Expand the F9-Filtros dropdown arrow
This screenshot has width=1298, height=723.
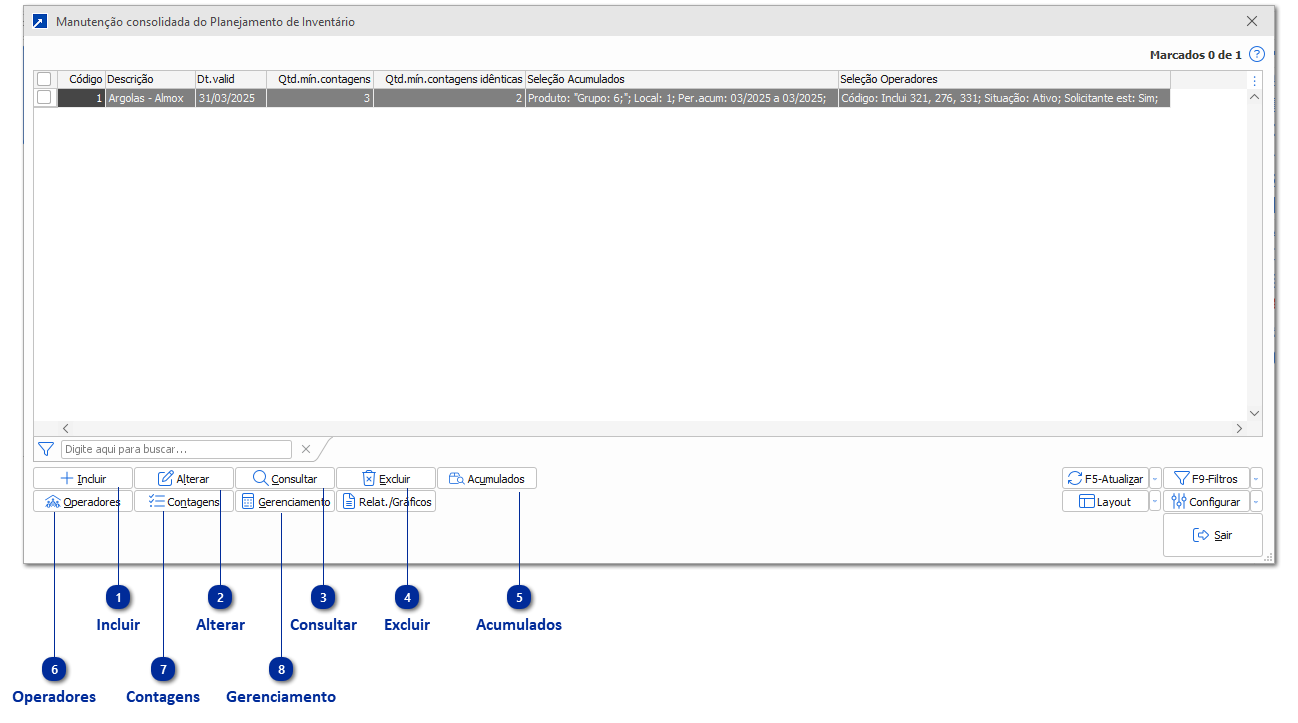(x=1256, y=478)
